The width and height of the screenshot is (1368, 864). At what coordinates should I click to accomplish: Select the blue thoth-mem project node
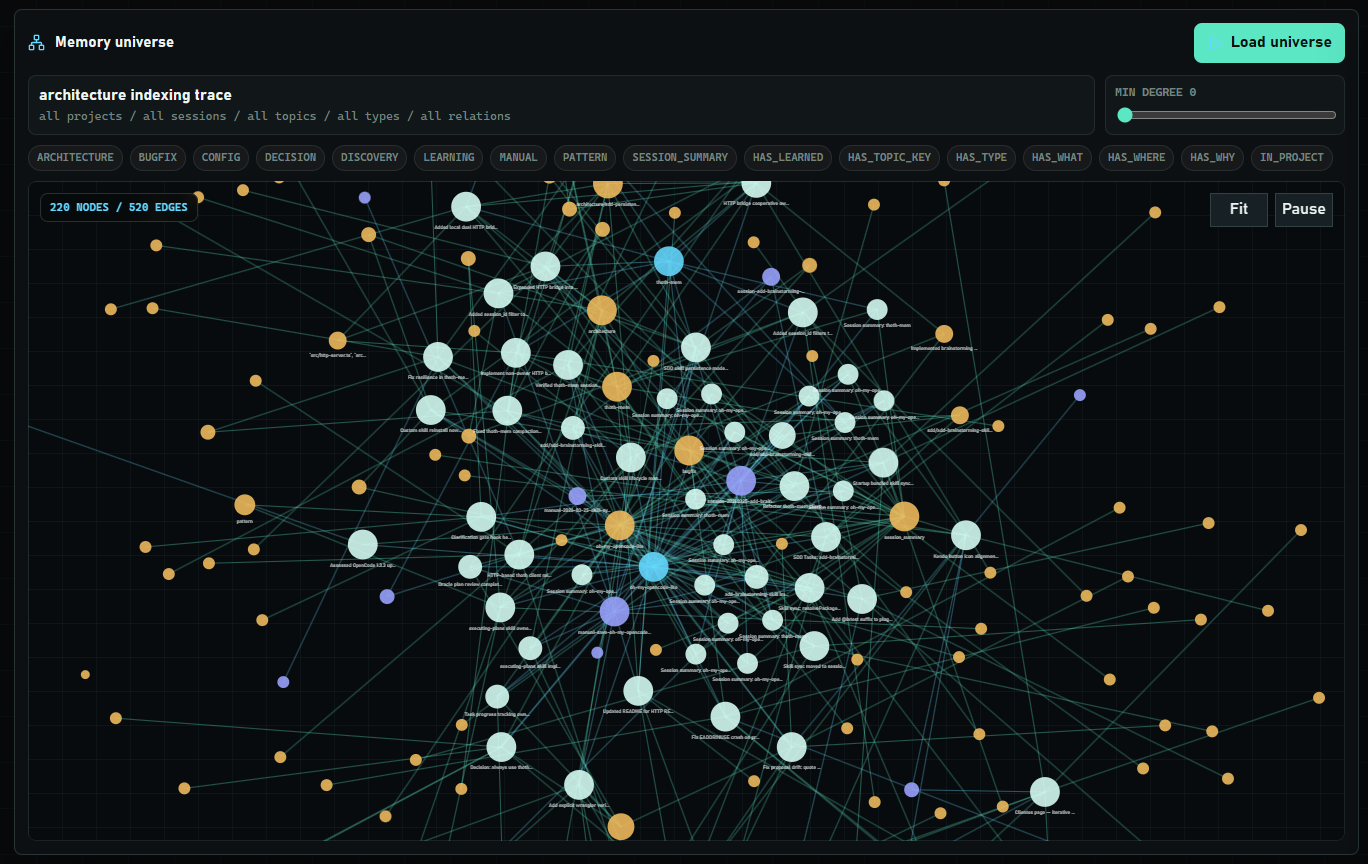pyautogui.click(x=669, y=262)
